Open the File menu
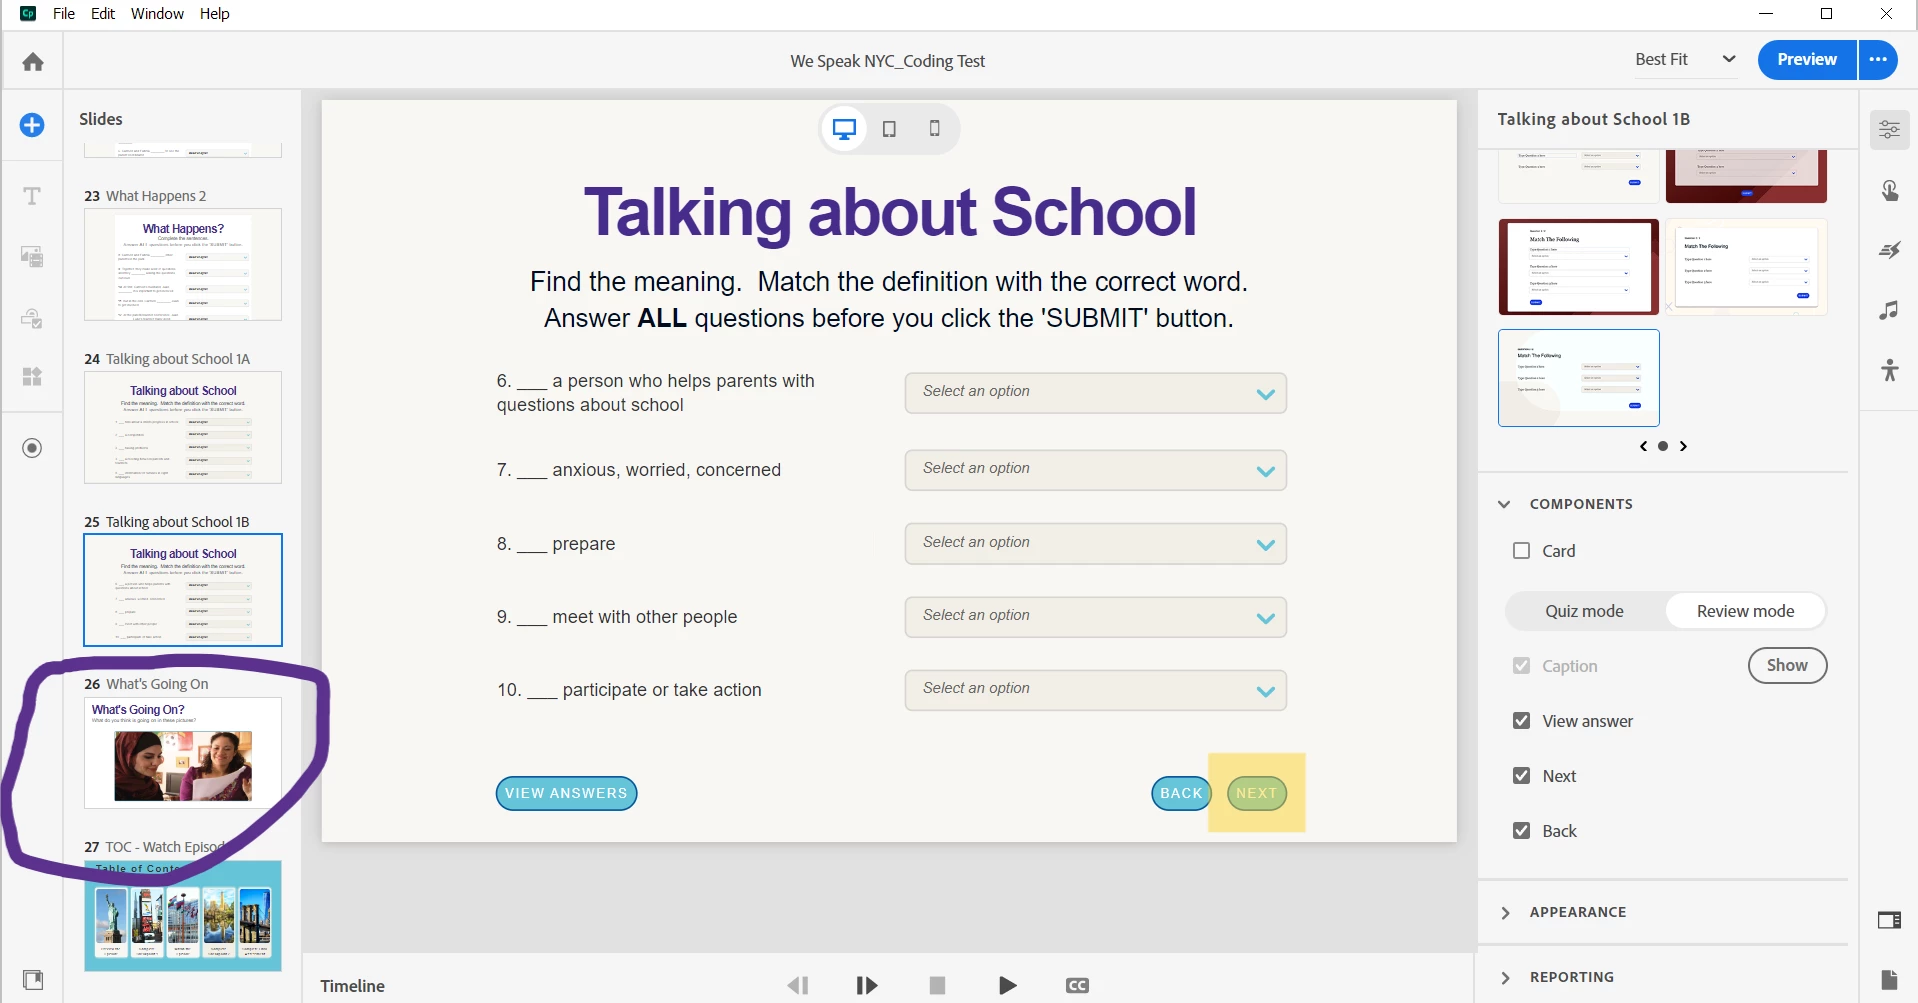 click(64, 13)
